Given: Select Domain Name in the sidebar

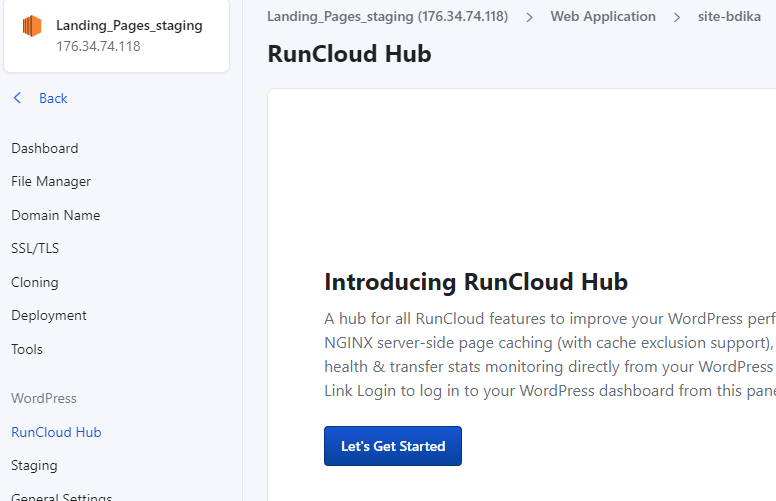Looking at the screenshot, I should pos(55,215).
